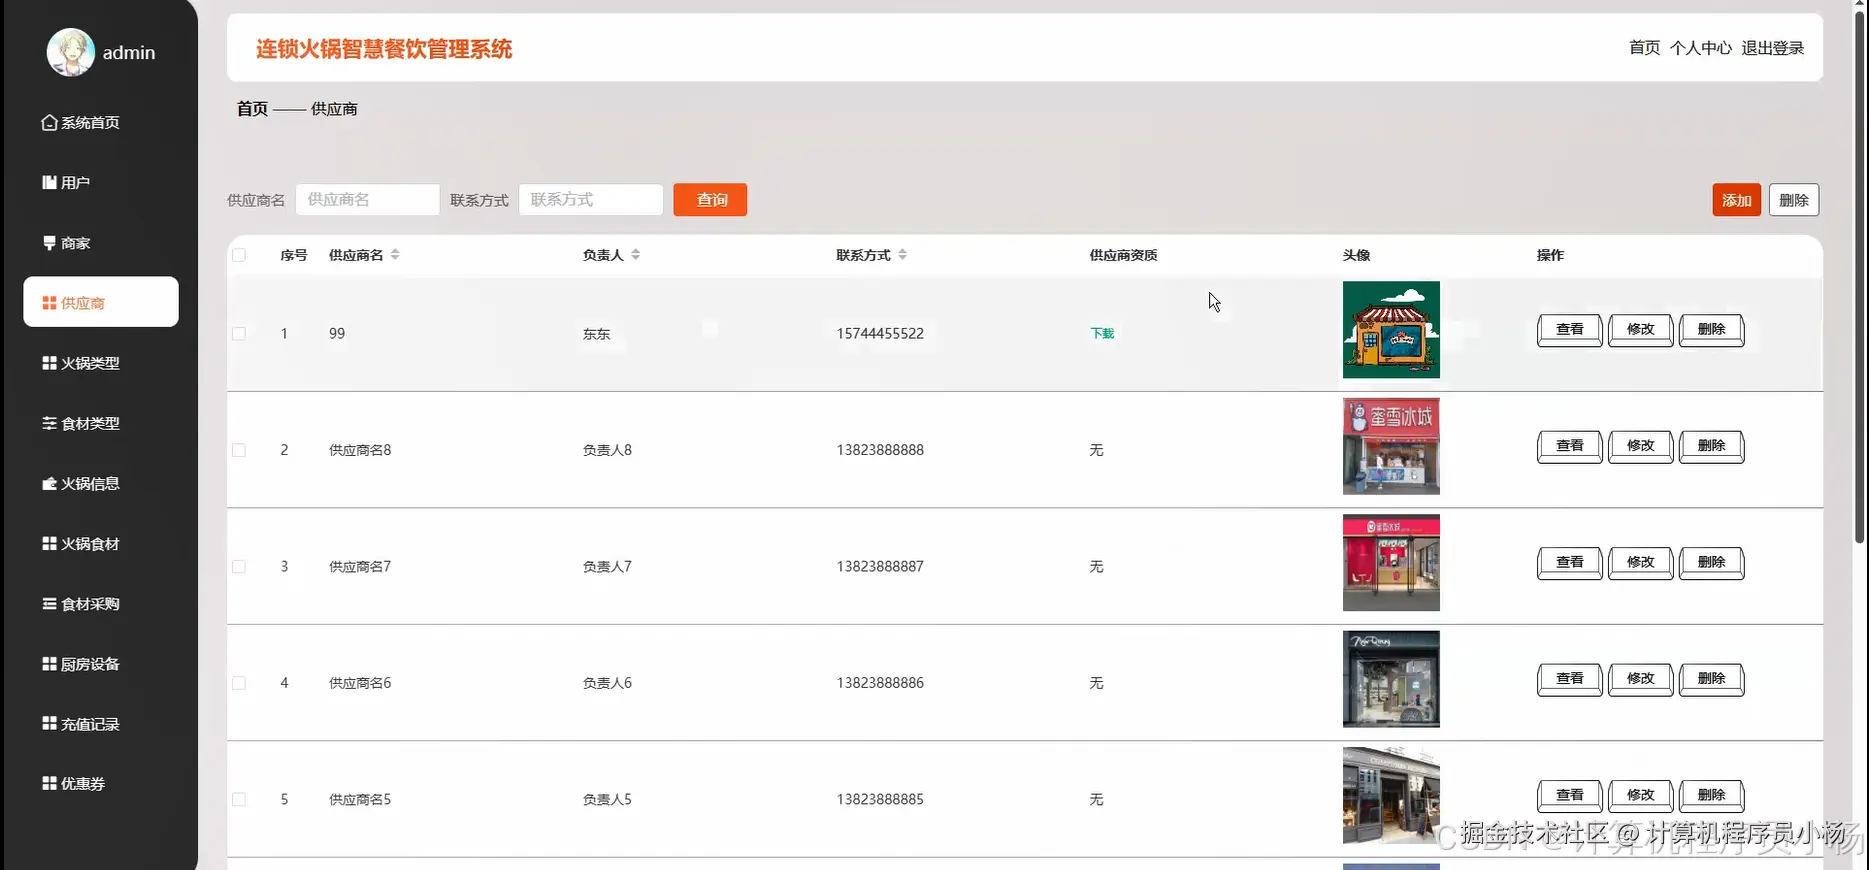
Task: Click 修改 for supplier 99
Action: point(1640,329)
